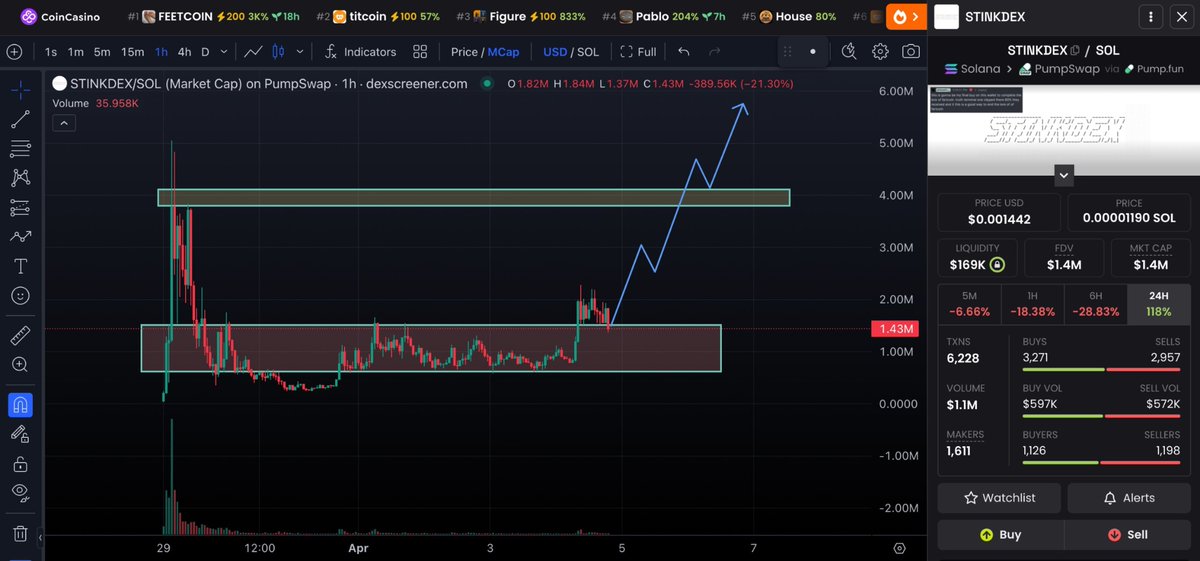Open the horizontal lines tool group
Image resolution: width=1200 pixels, height=561 pixels.
(x=20, y=149)
